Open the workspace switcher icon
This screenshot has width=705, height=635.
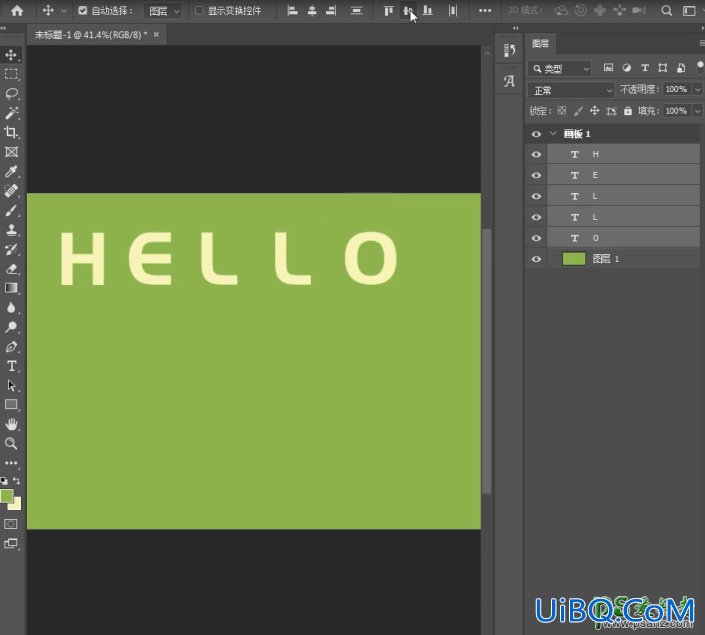click(689, 10)
